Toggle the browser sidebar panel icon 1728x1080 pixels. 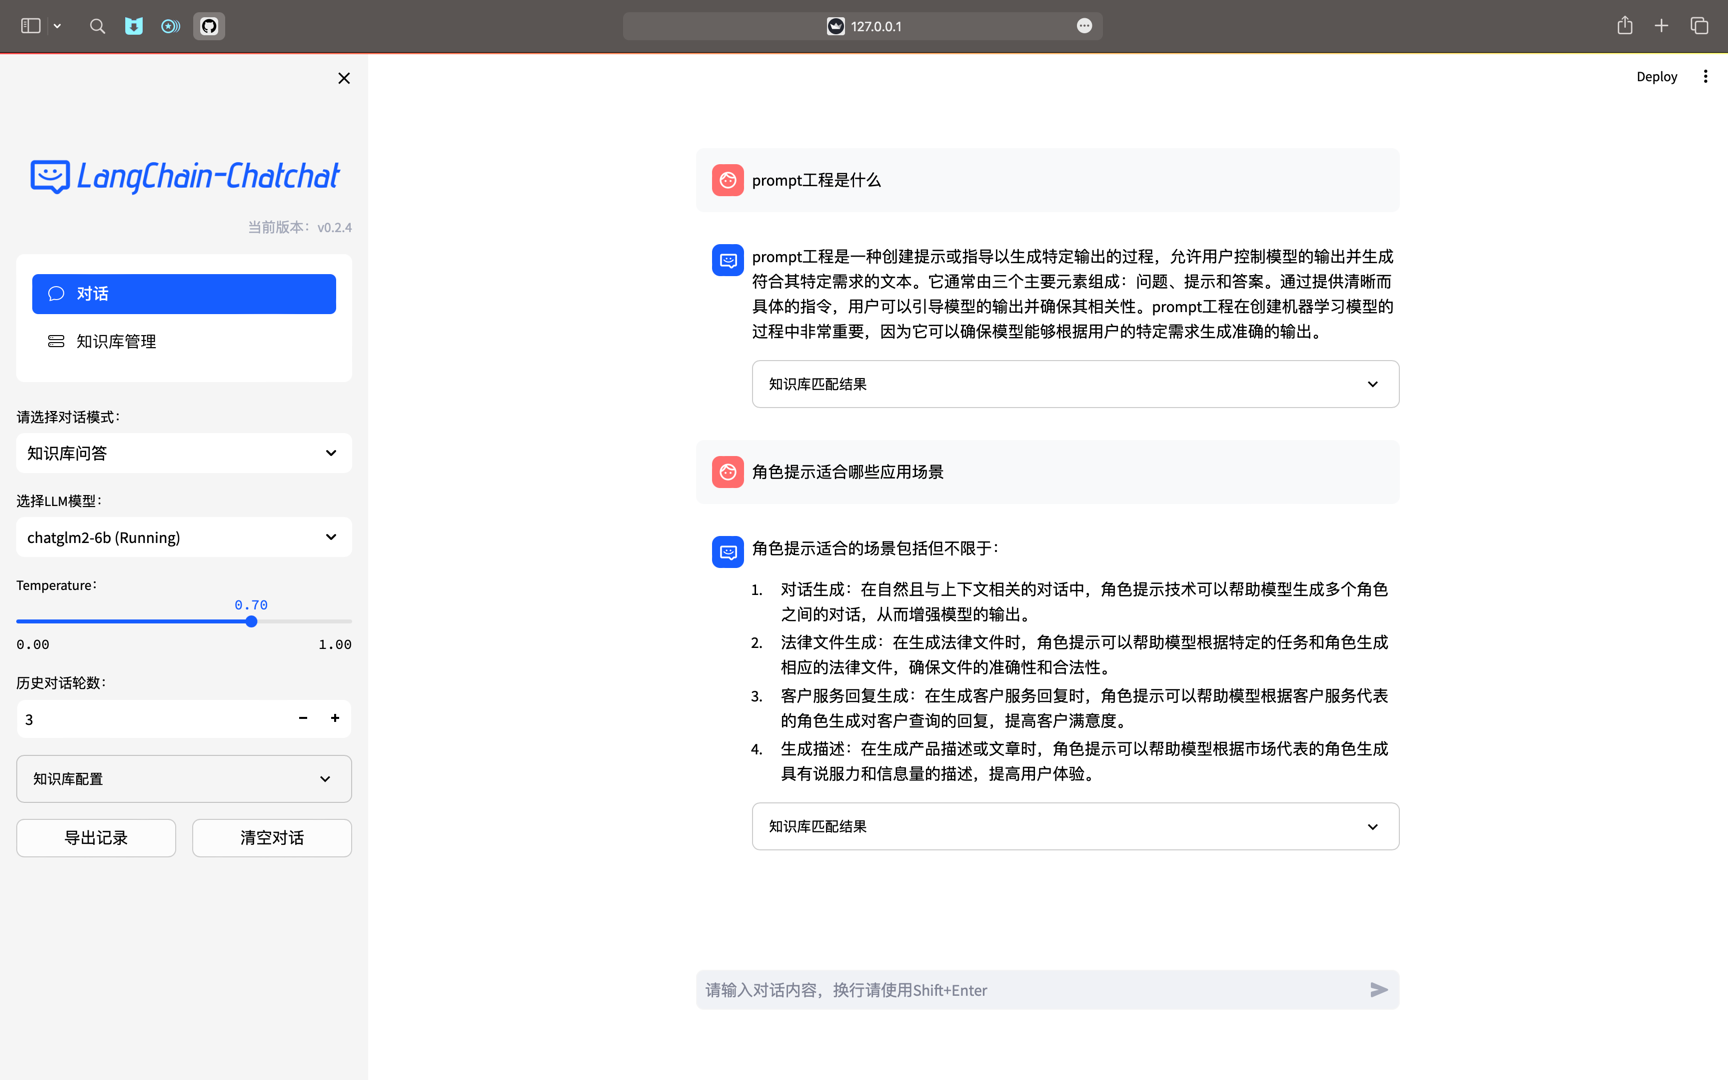pos(31,26)
